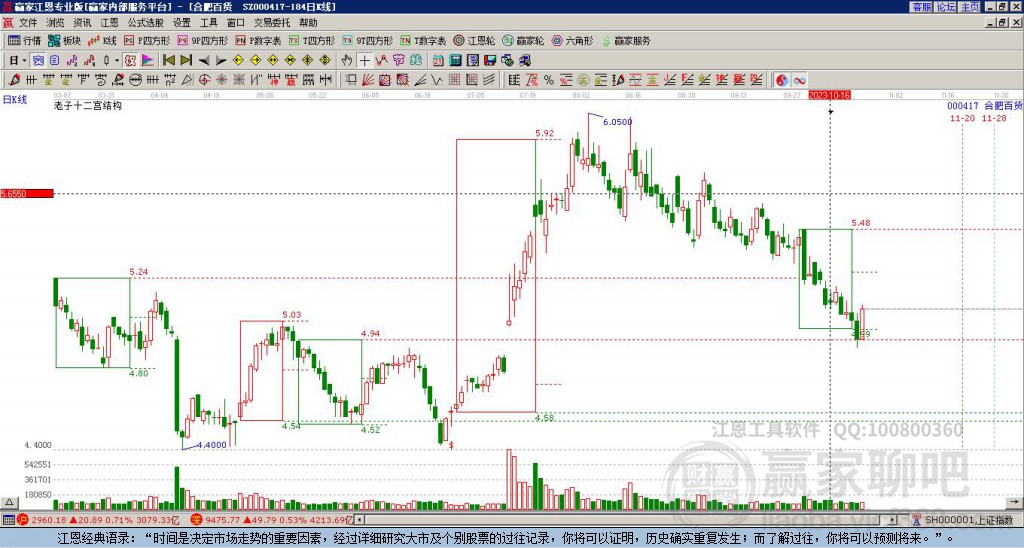
Task: Open the calculator icon
Action: (x=455, y=61)
